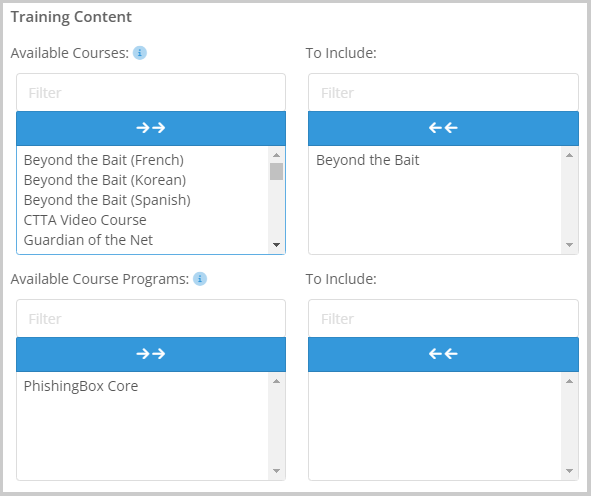Viewport: 591px width, 496px height.
Task: Remove all included courses with double left arrows
Action: (x=443, y=128)
